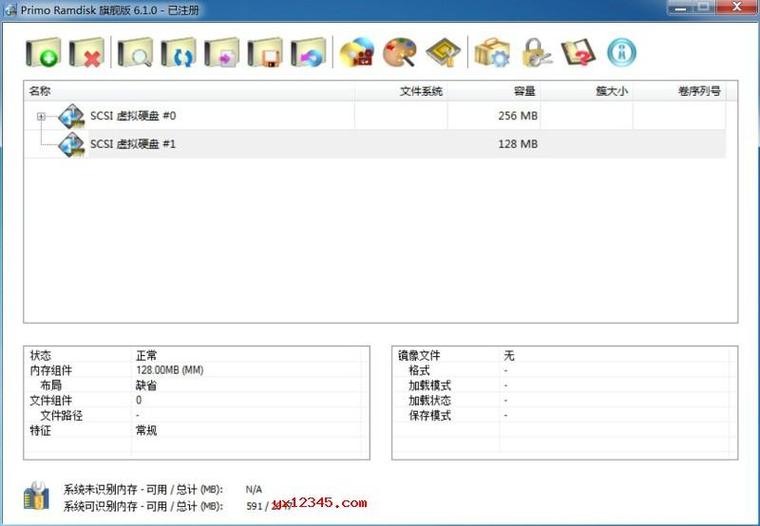Click the disk icon of SCSI 虚拟硬盘 #0
The height and width of the screenshot is (526, 760).
coord(71,116)
